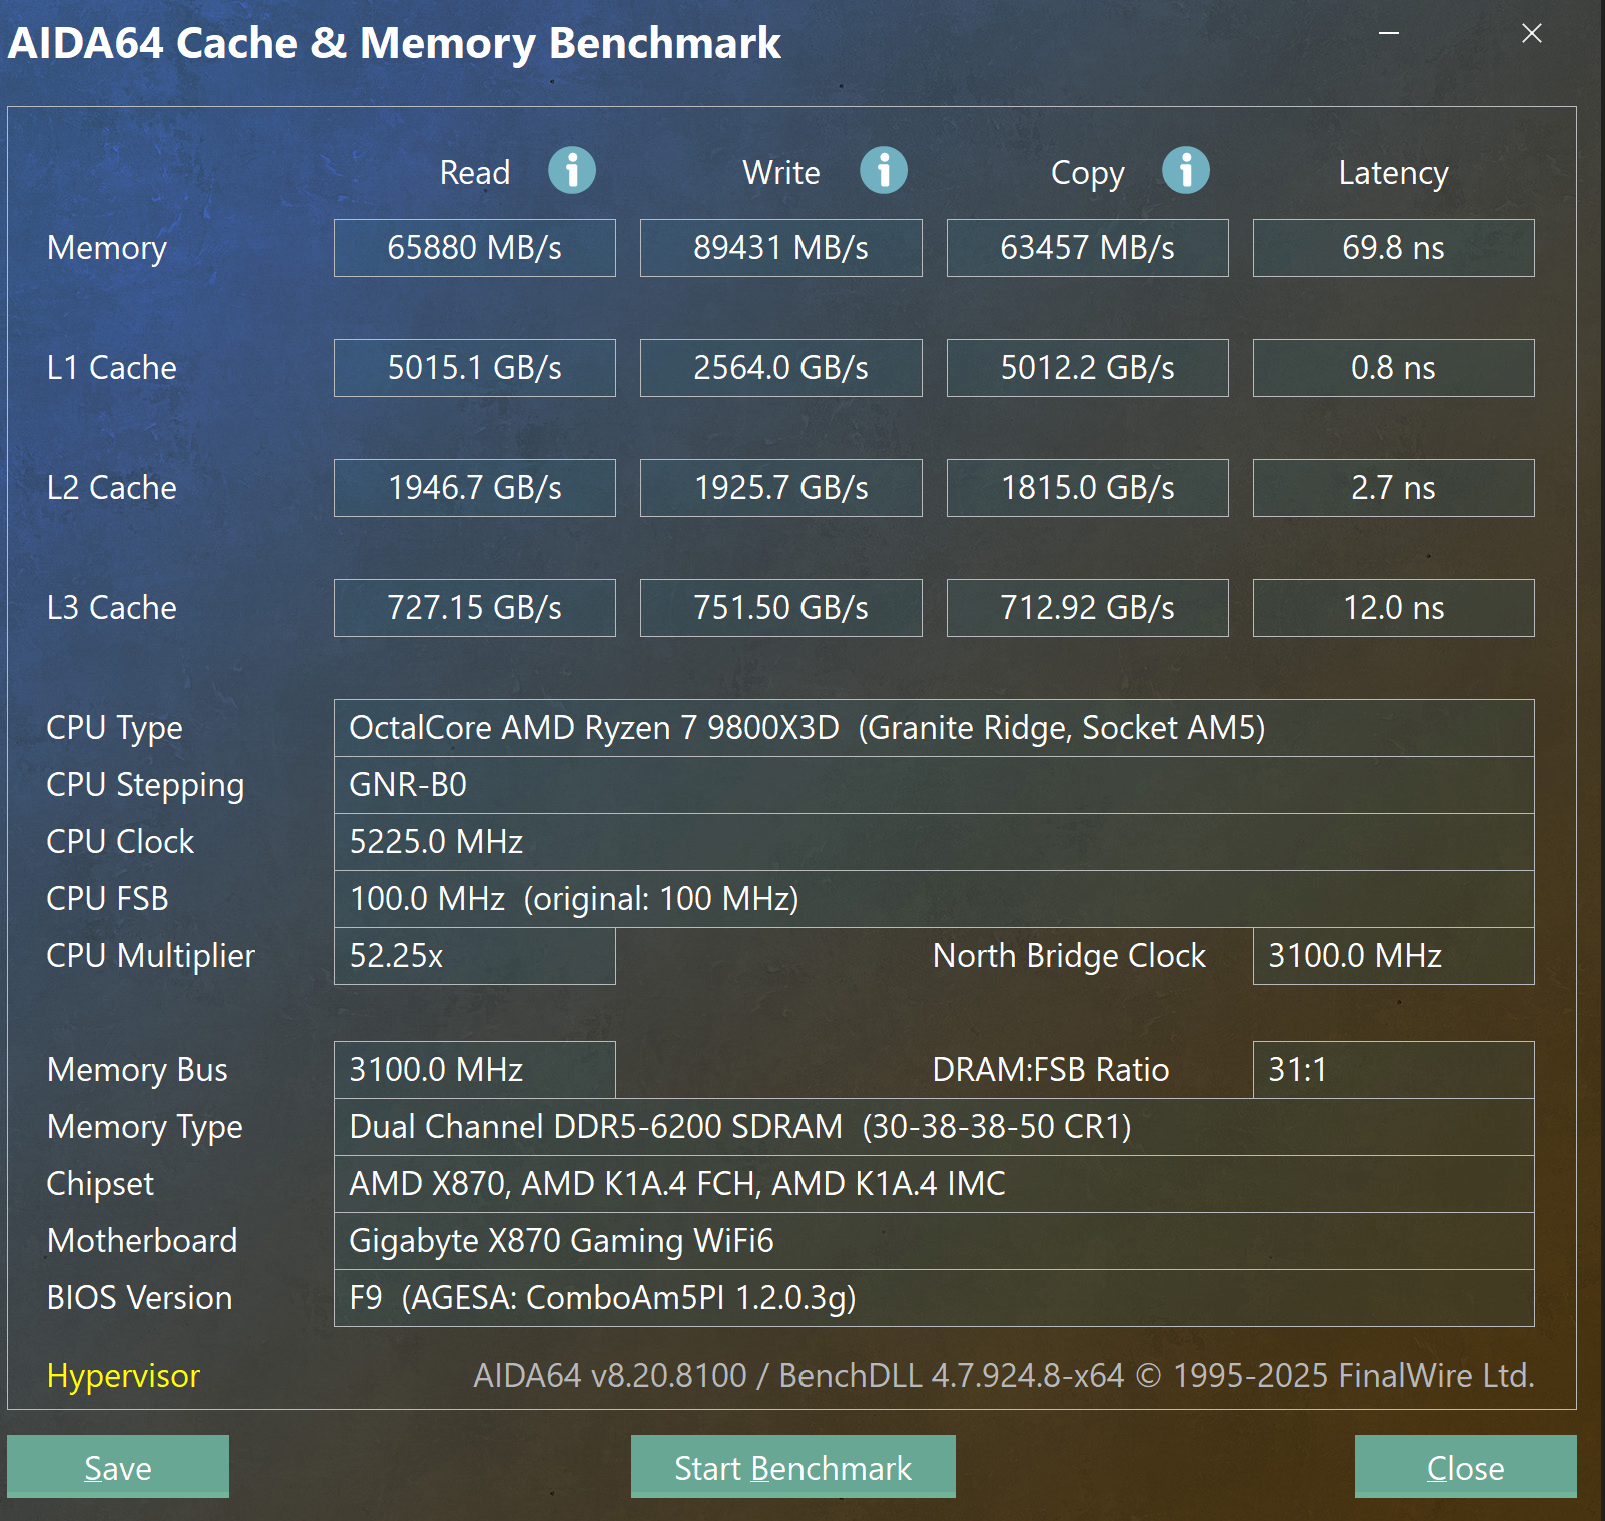
Task: Select the Memory Latency value of 69.8 ns
Action: pos(1392,247)
